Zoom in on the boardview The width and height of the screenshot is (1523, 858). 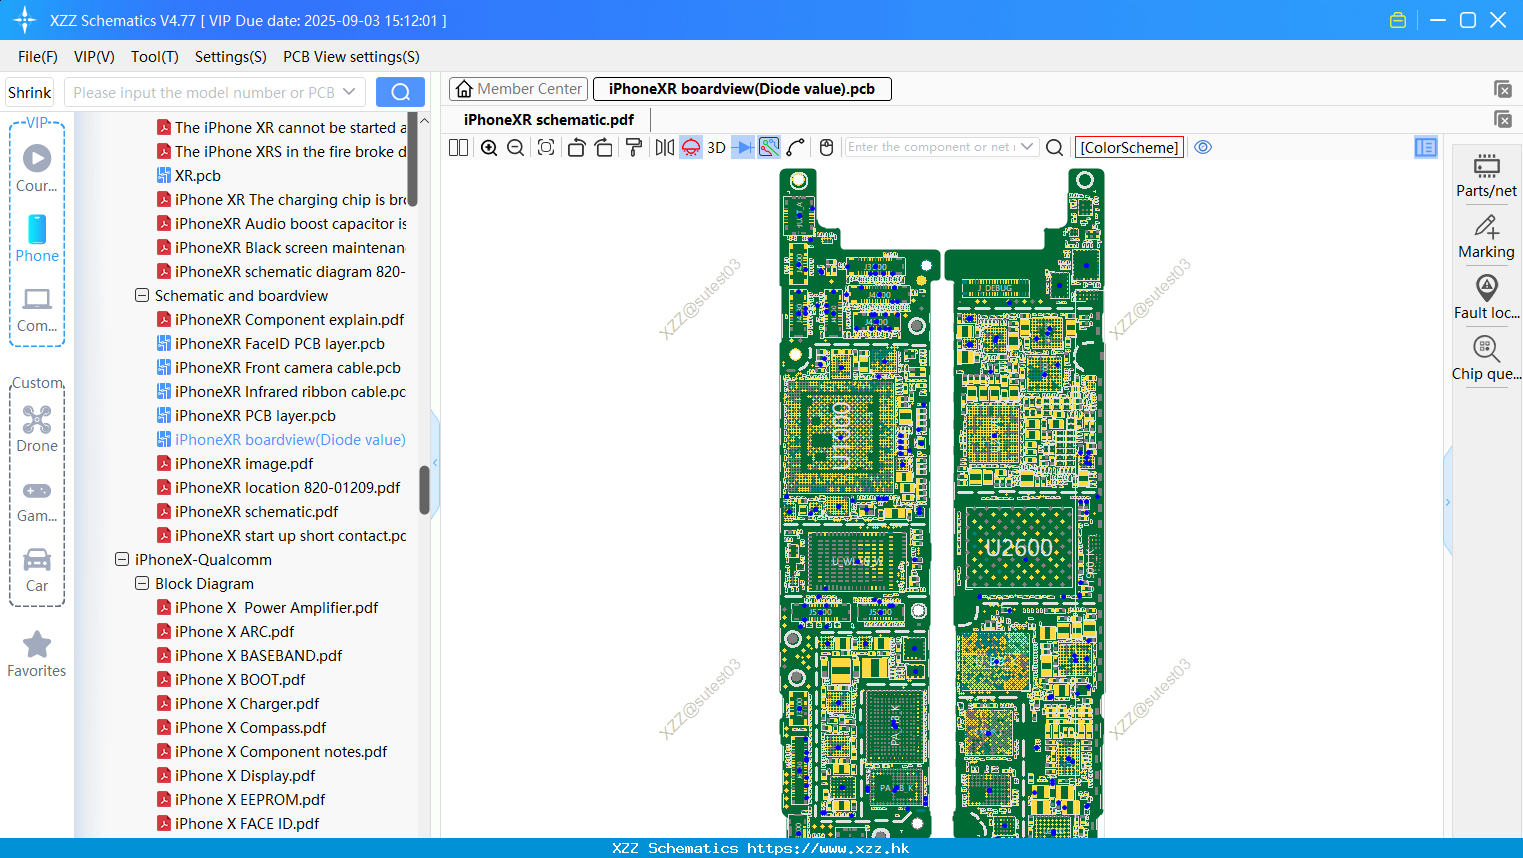click(x=489, y=147)
